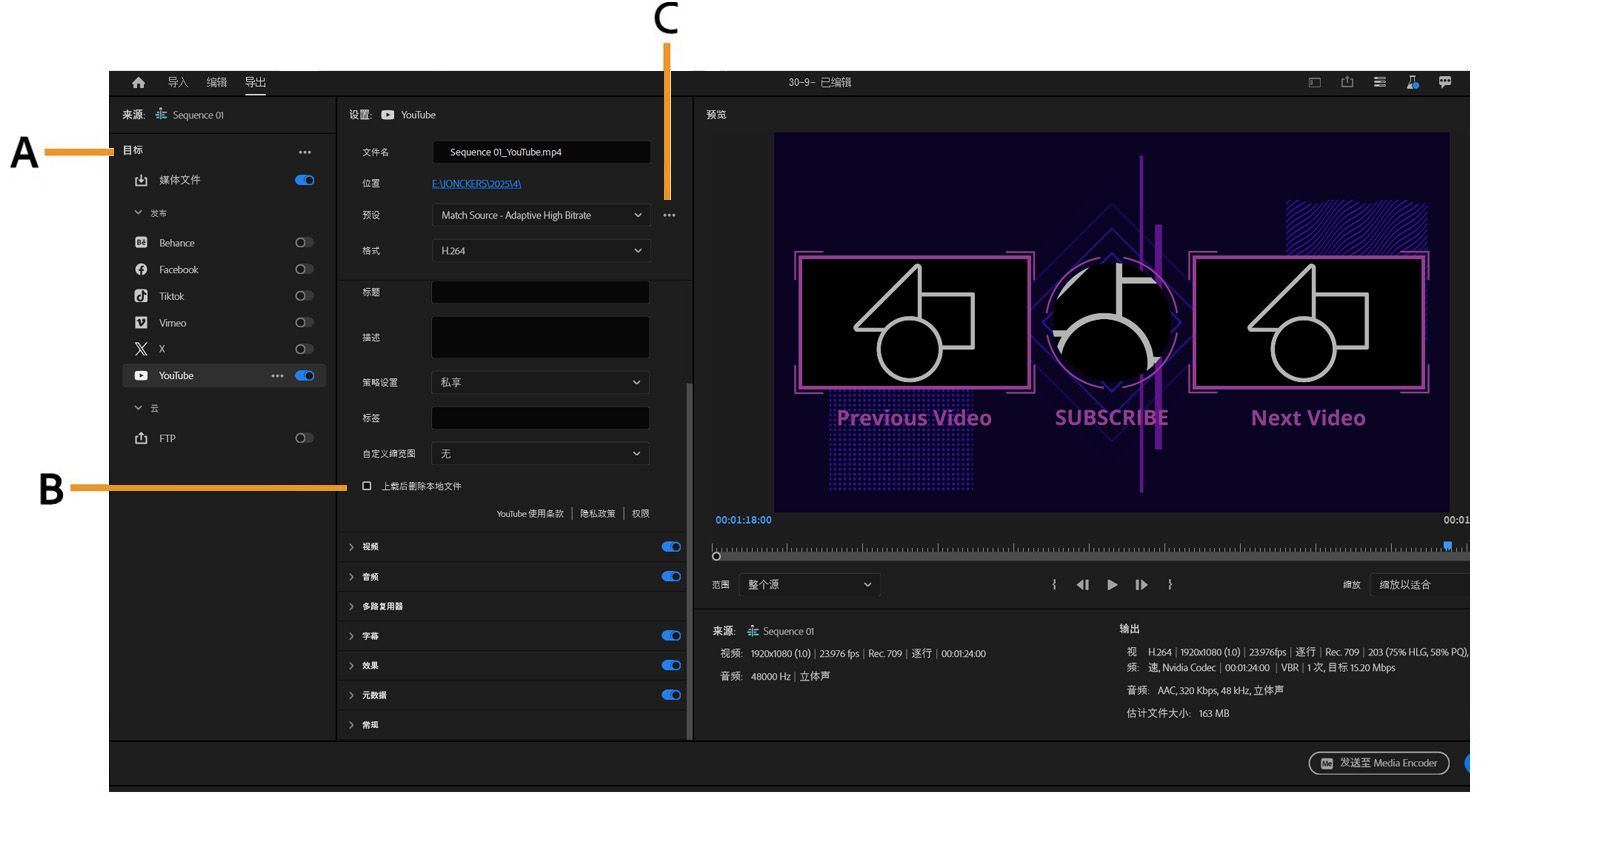Click the speech bubble icon at top right
1600x847 pixels.
[x=1445, y=83]
